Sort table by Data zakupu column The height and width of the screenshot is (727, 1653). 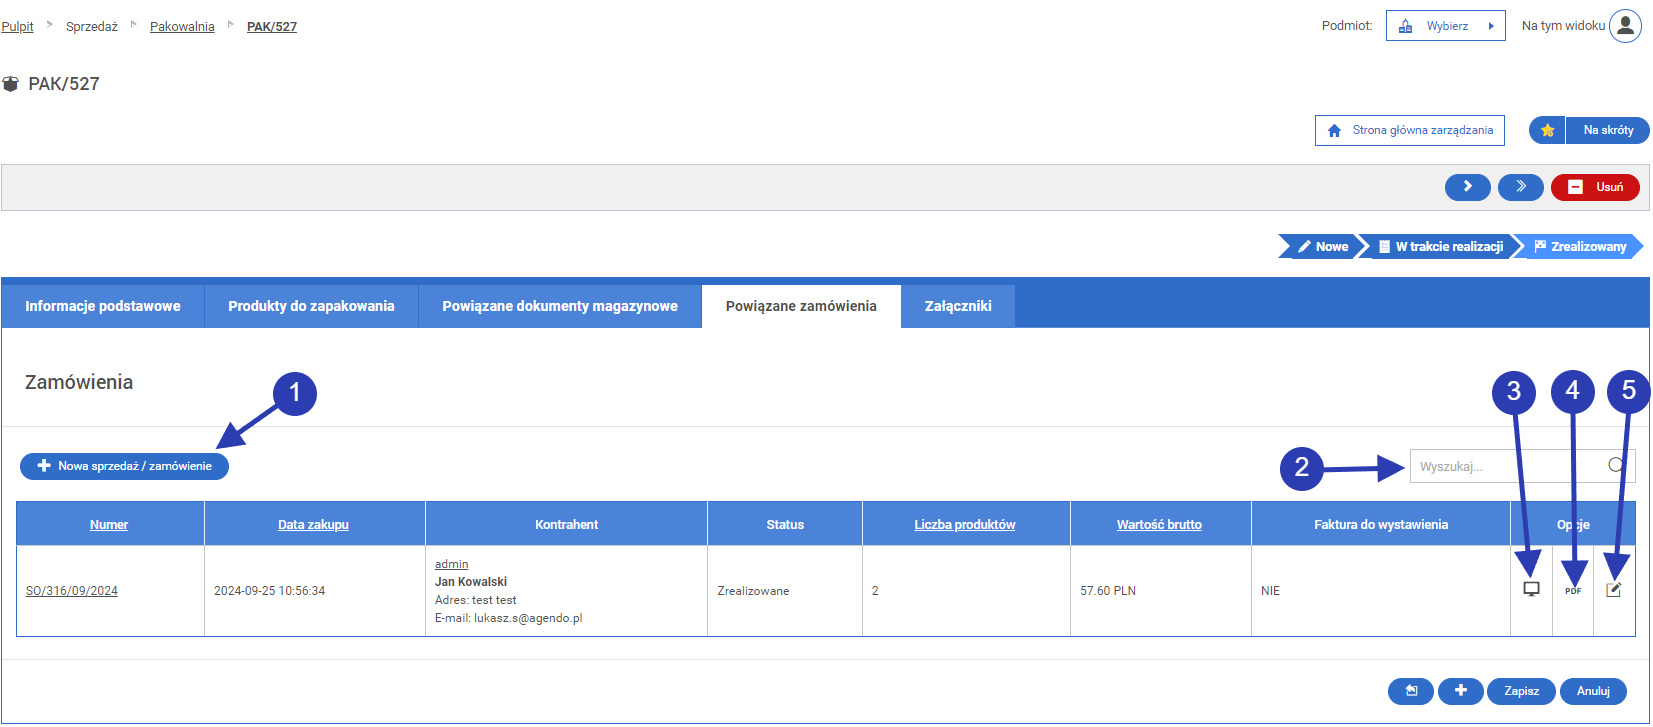tap(313, 525)
